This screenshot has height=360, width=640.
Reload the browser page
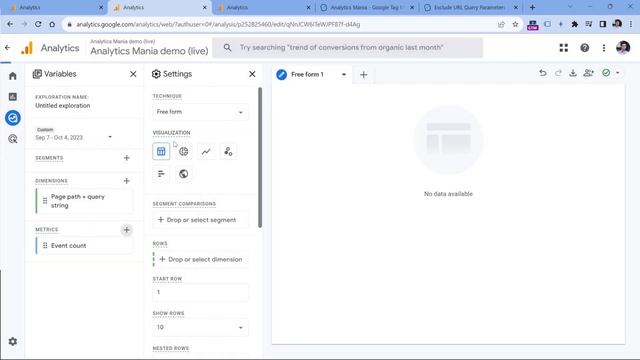click(x=38, y=24)
